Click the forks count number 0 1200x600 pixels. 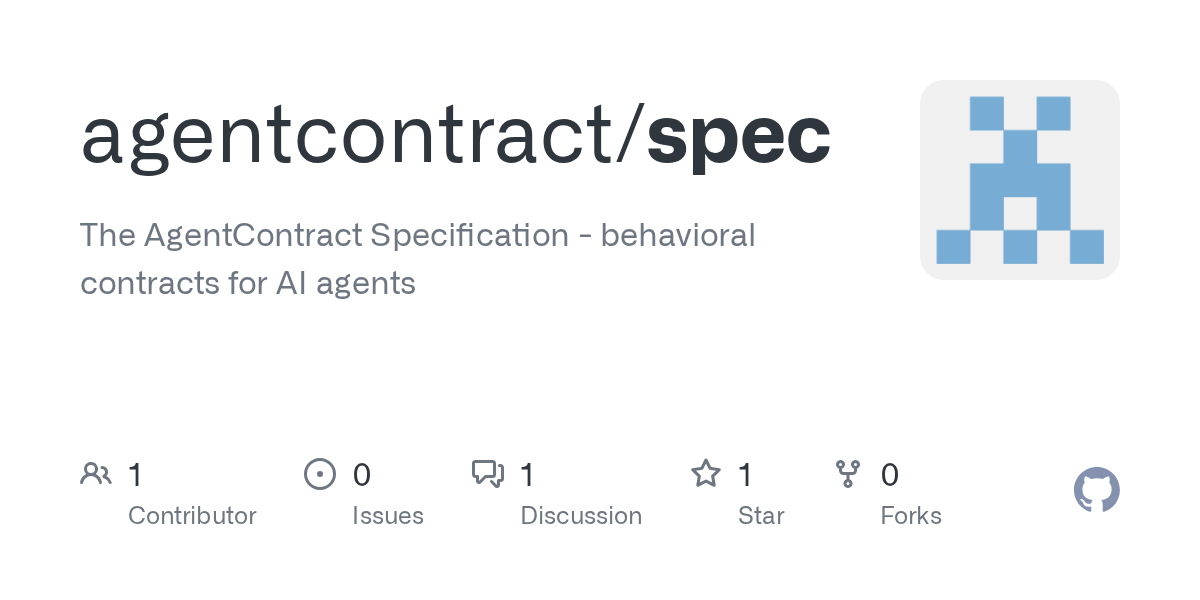[x=889, y=475]
